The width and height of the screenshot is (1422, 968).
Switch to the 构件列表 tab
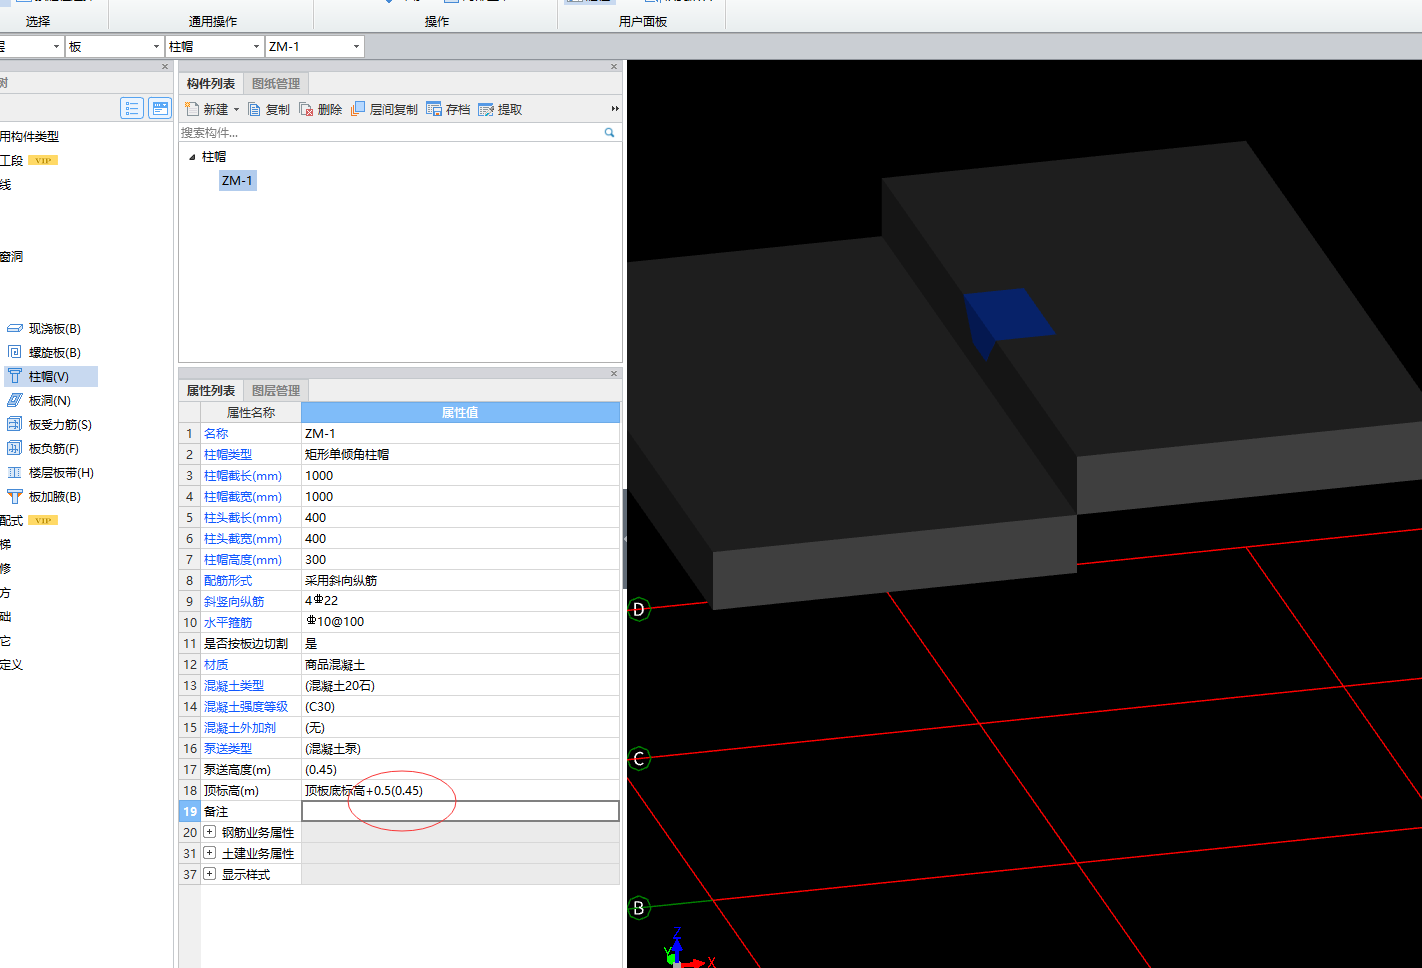211,84
